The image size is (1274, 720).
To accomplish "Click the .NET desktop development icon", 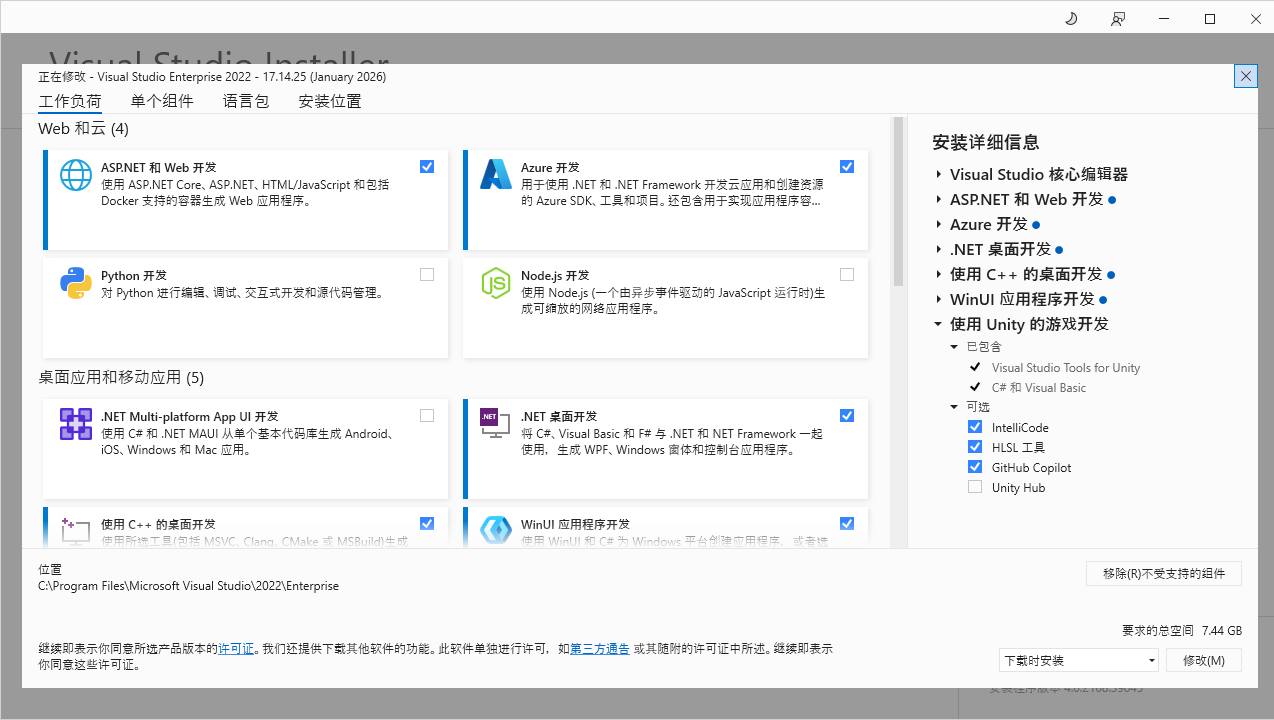I will coord(496,424).
